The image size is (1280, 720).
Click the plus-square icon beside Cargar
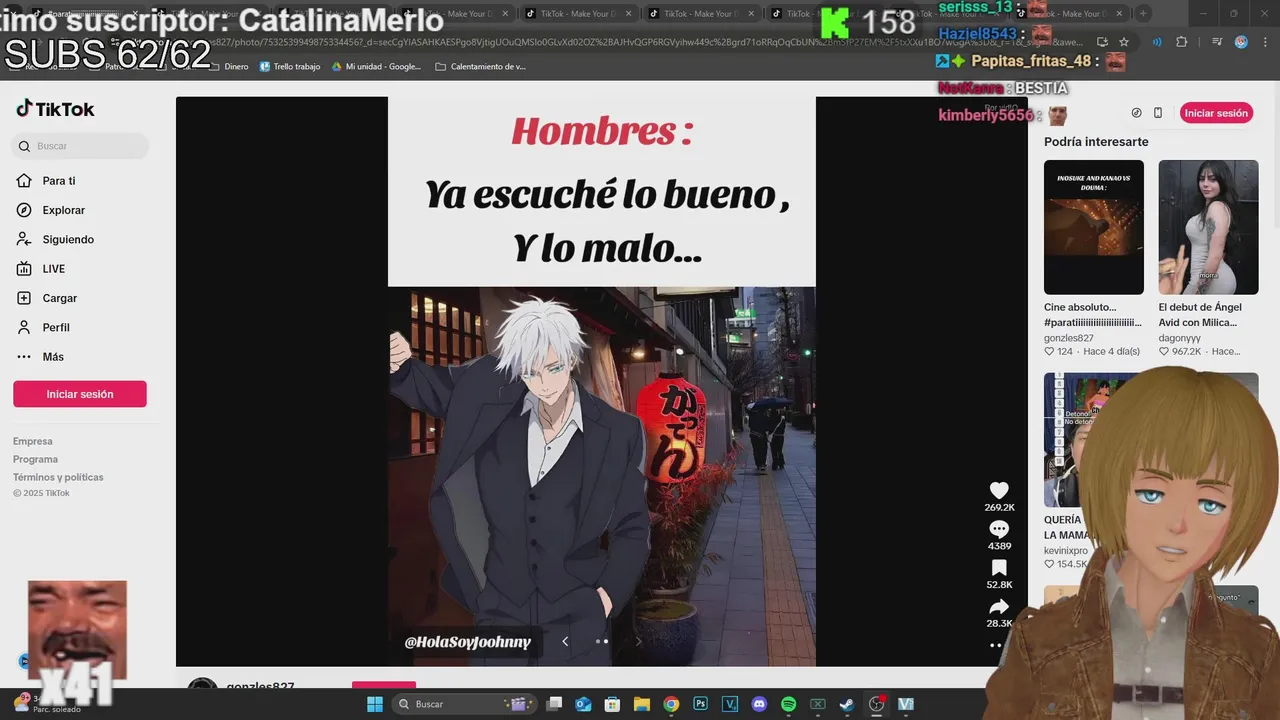point(24,298)
